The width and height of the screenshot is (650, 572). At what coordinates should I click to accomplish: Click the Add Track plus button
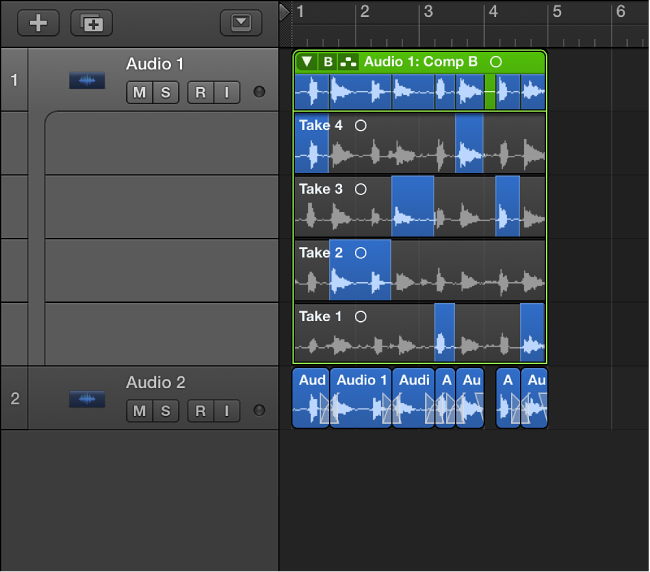coord(38,23)
